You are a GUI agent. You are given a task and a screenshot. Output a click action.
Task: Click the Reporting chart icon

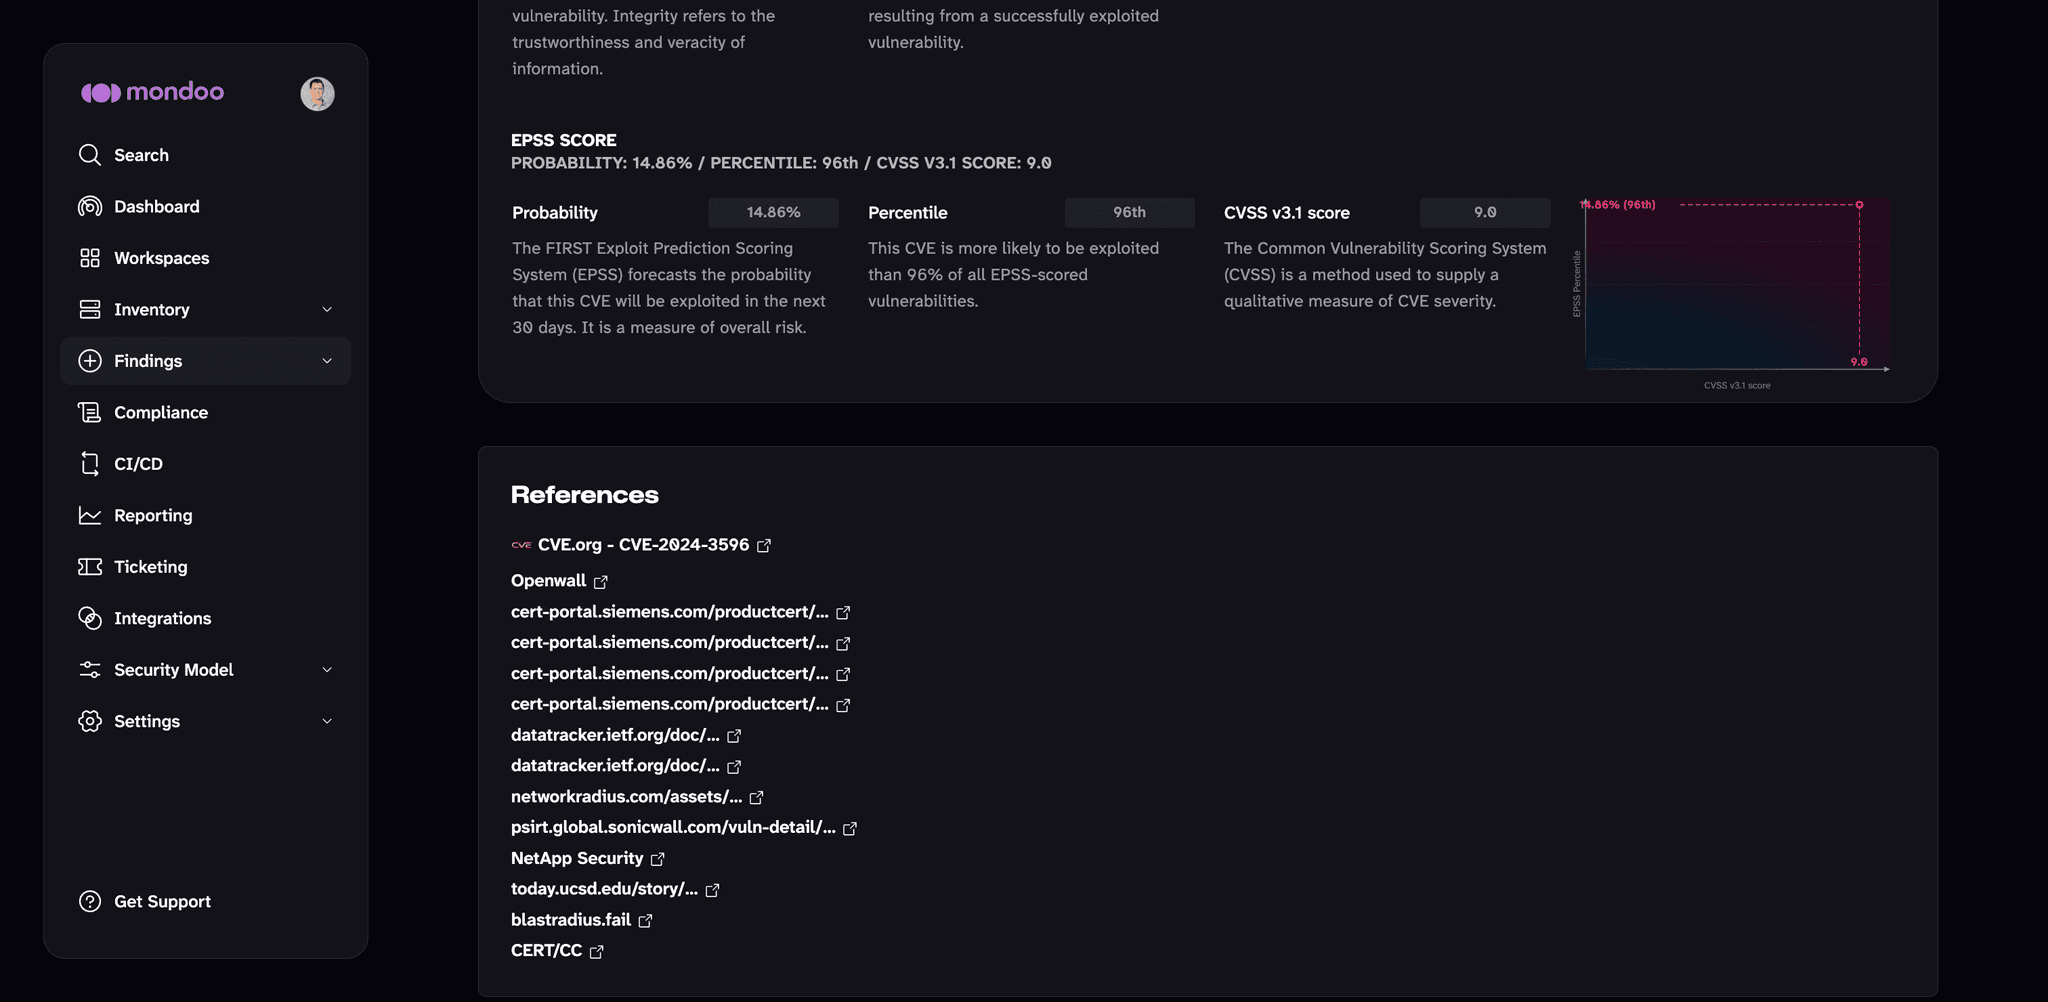pyautogui.click(x=90, y=515)
